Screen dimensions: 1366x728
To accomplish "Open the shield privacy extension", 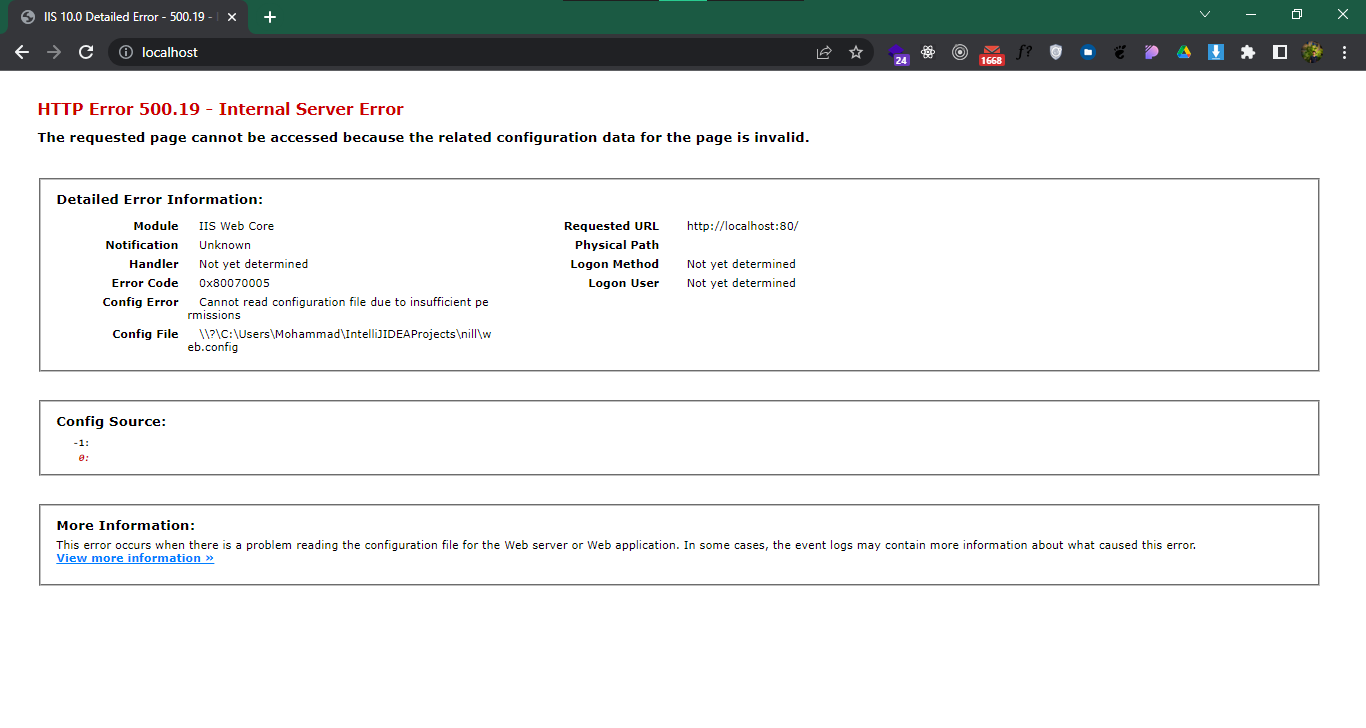I will point(1056,52).
